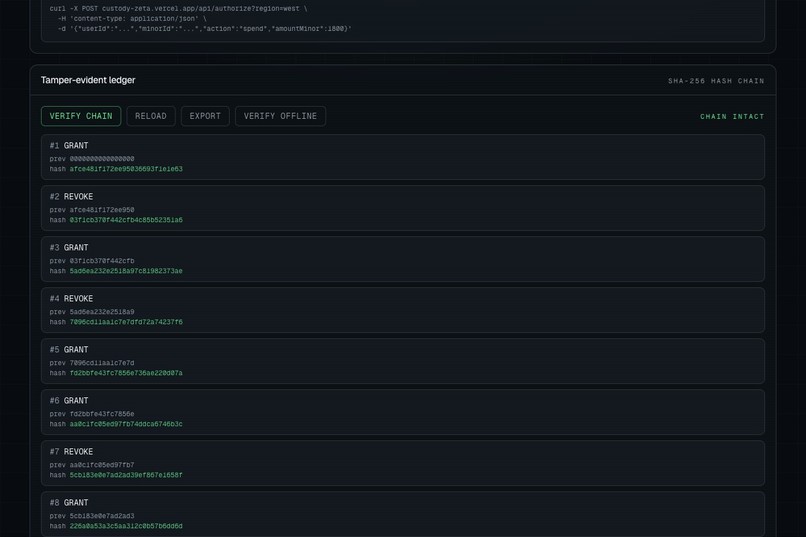Click the green hash value of entry #4

126,322
